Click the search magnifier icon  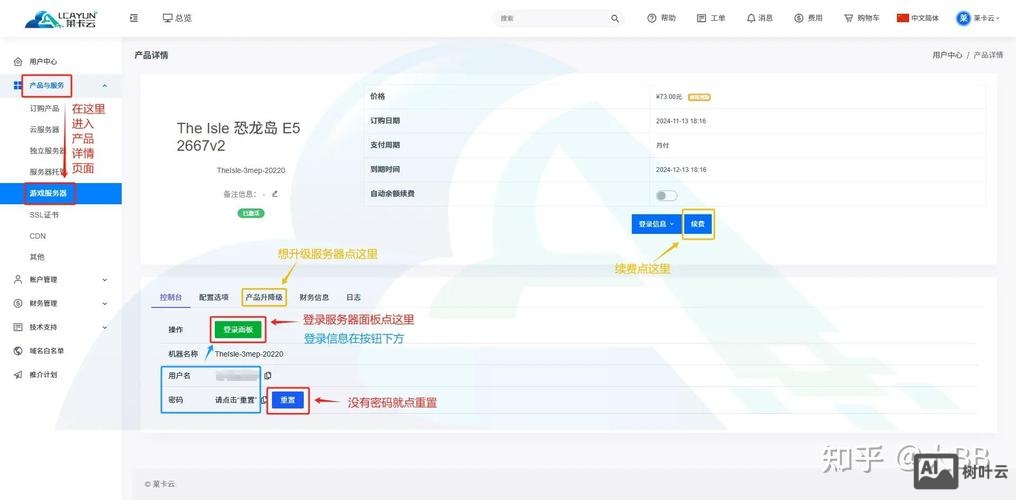click(615, 18)
